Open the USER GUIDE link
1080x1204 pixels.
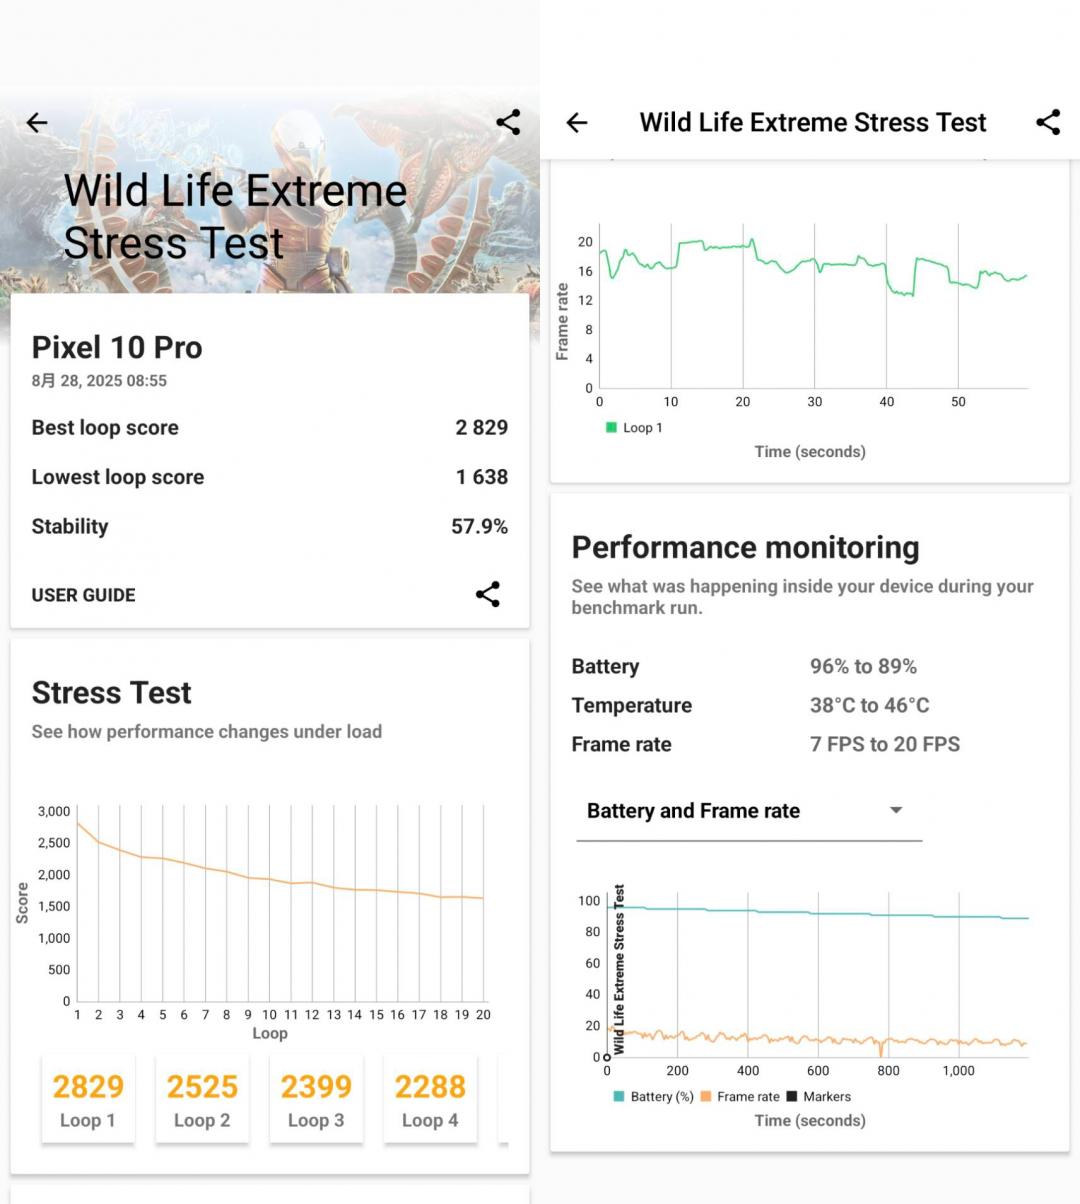pyautogui.click(x=83, y=595)
